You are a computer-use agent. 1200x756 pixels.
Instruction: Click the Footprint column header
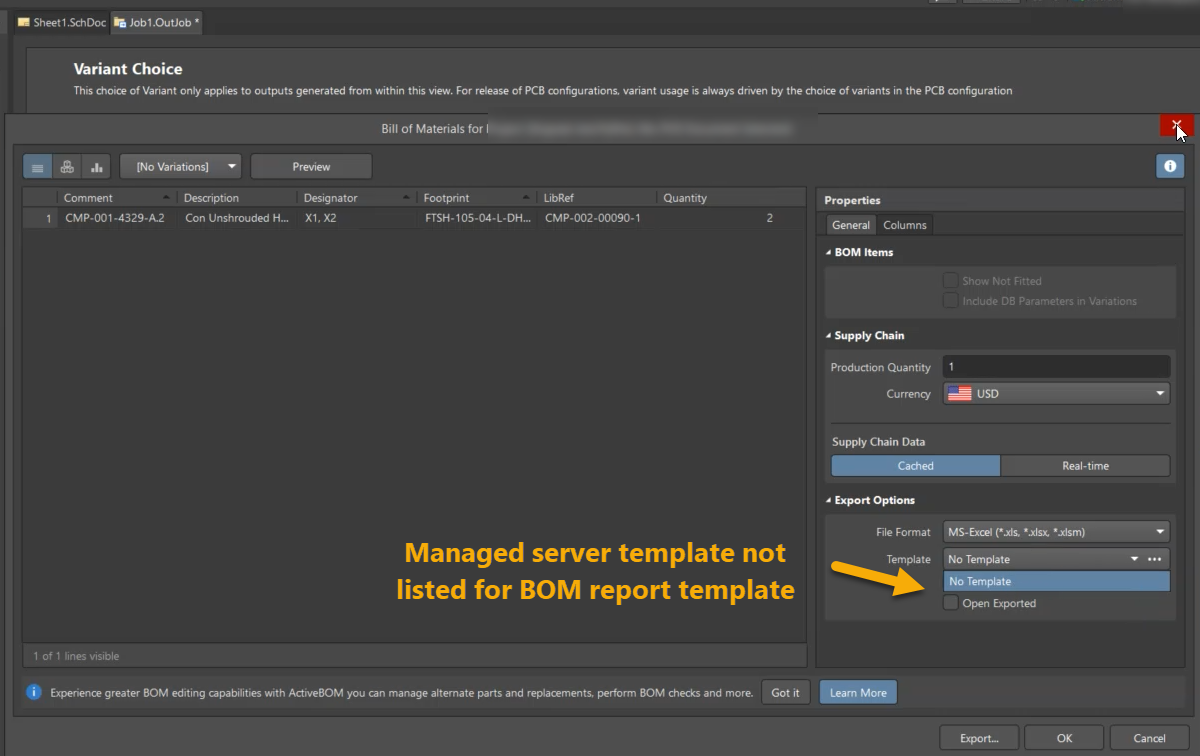[x=476, y=198]
